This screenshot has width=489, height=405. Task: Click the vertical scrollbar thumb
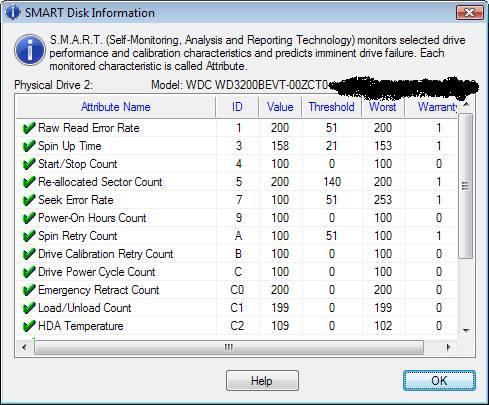466,186
